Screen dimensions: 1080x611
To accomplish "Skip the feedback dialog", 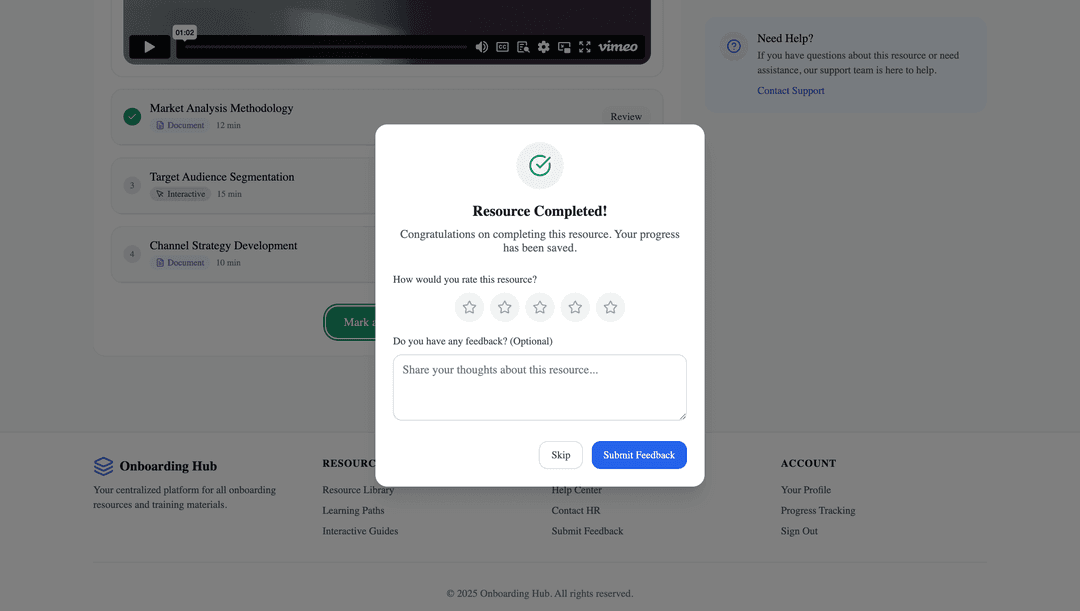I will [560, 455].
